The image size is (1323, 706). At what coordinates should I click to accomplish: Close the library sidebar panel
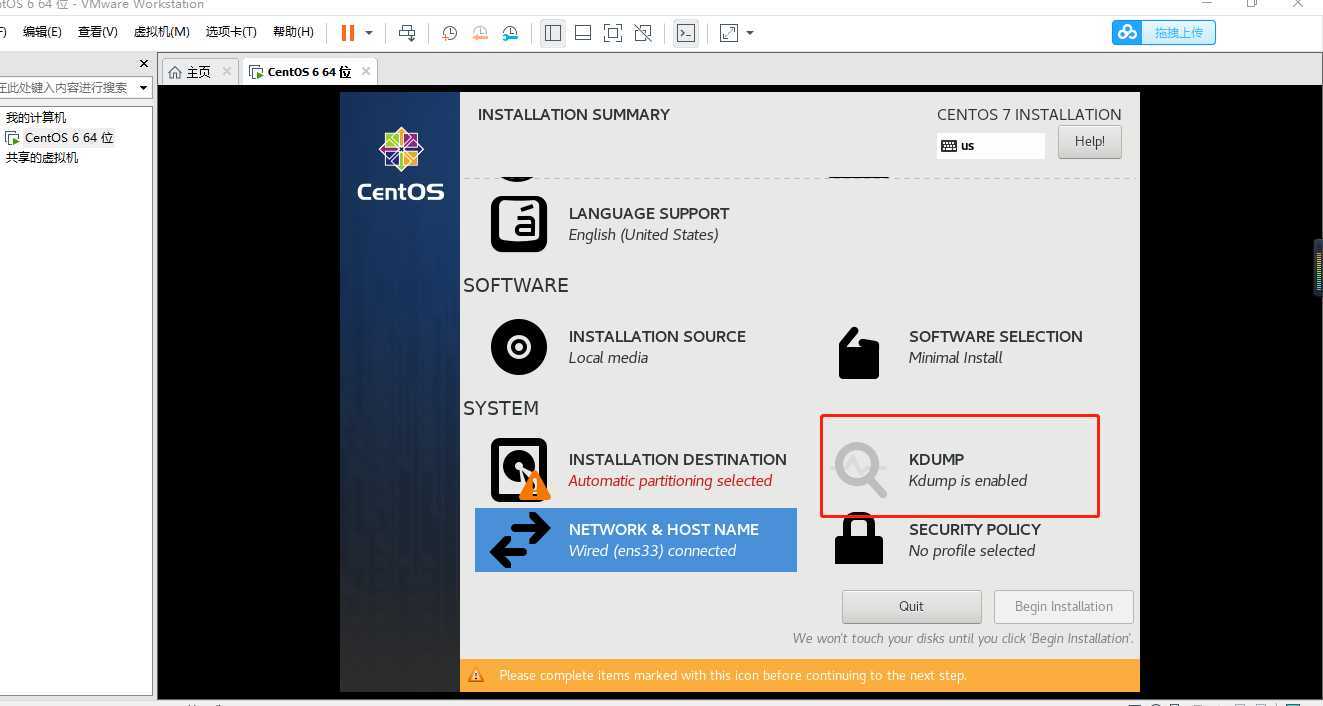coord(143,64)
